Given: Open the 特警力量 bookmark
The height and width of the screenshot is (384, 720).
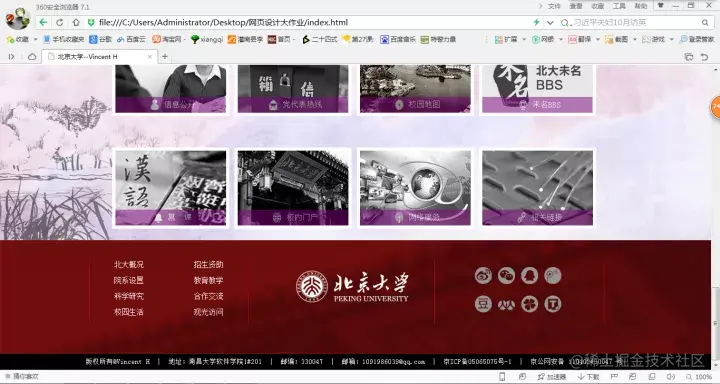Looking at the screenshot, I should [439, 40].
